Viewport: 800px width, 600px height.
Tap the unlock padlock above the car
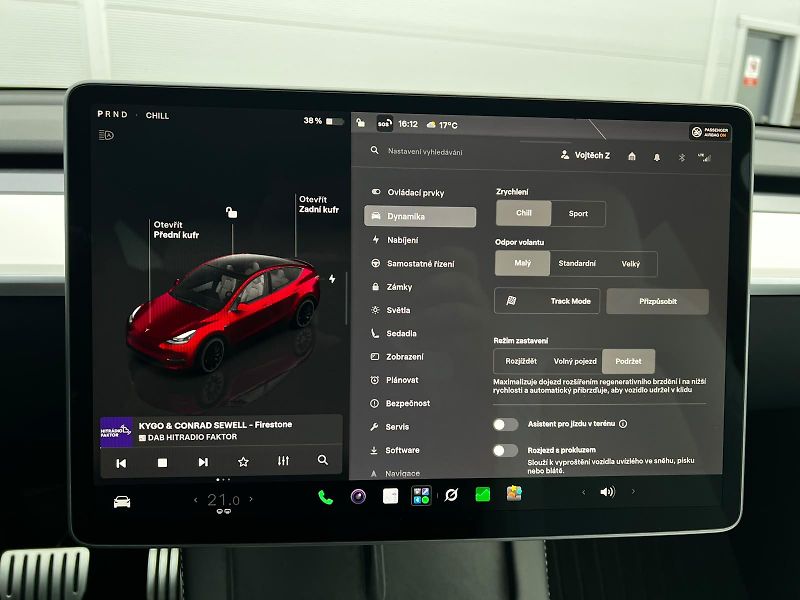coord(232,212)
